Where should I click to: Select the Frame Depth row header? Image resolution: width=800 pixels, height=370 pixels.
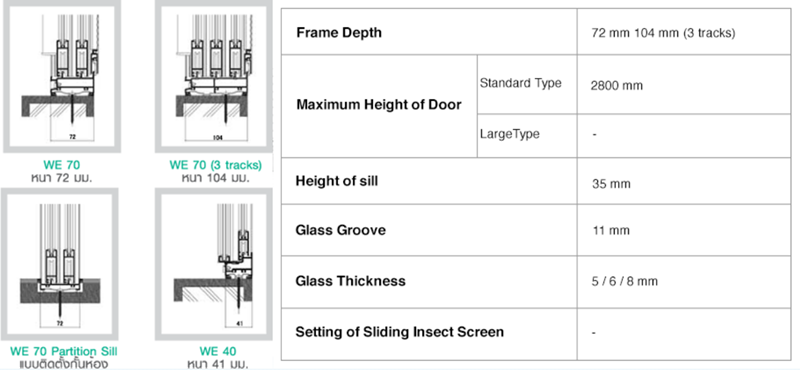[x=429, y=32]
